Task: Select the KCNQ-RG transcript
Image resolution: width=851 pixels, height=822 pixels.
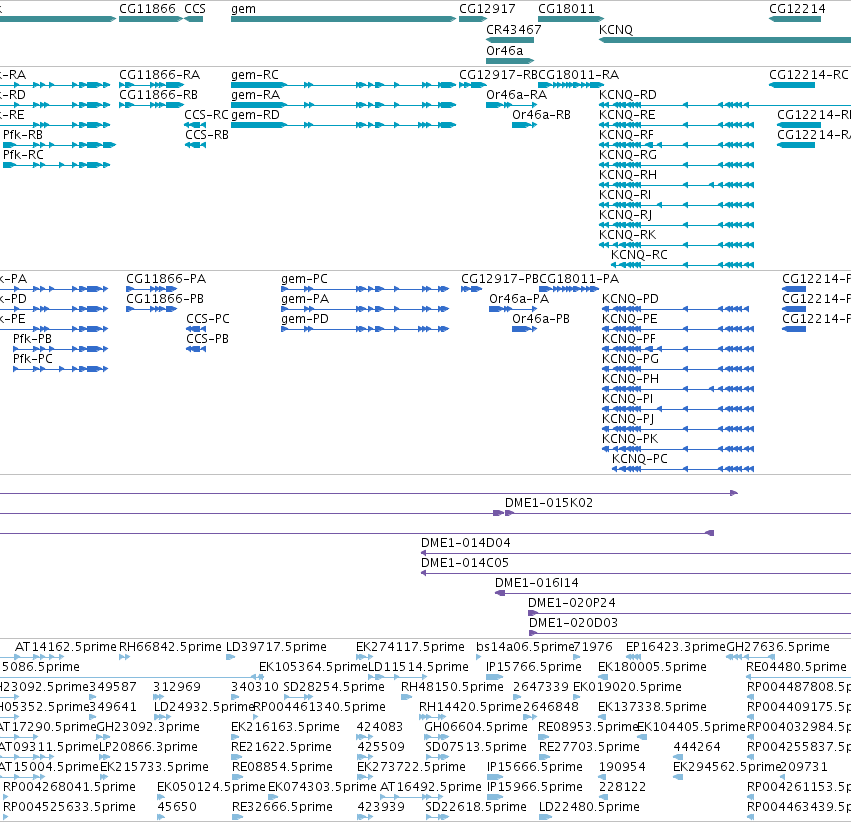Action: [x=676, y=165]
